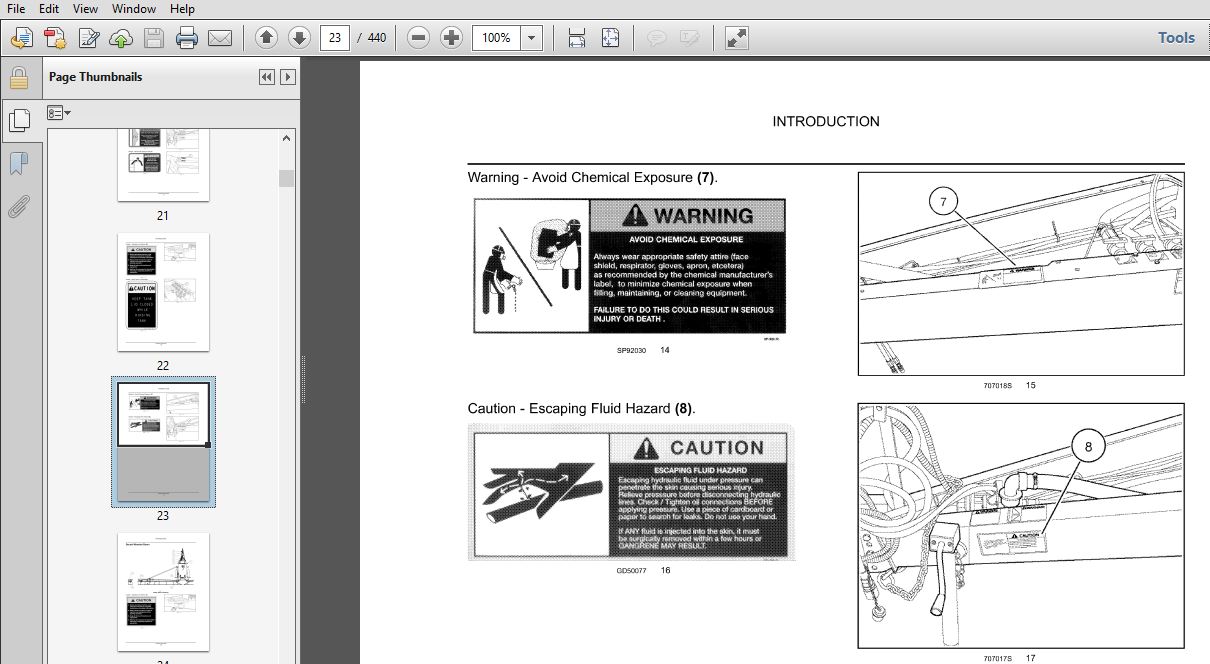Click the security padlock icon
The image size is (1210, 664).
(x=19, y=78)
